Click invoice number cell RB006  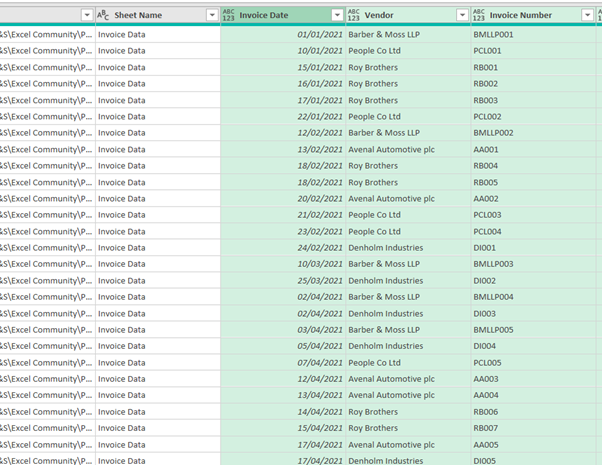point(533,412)
